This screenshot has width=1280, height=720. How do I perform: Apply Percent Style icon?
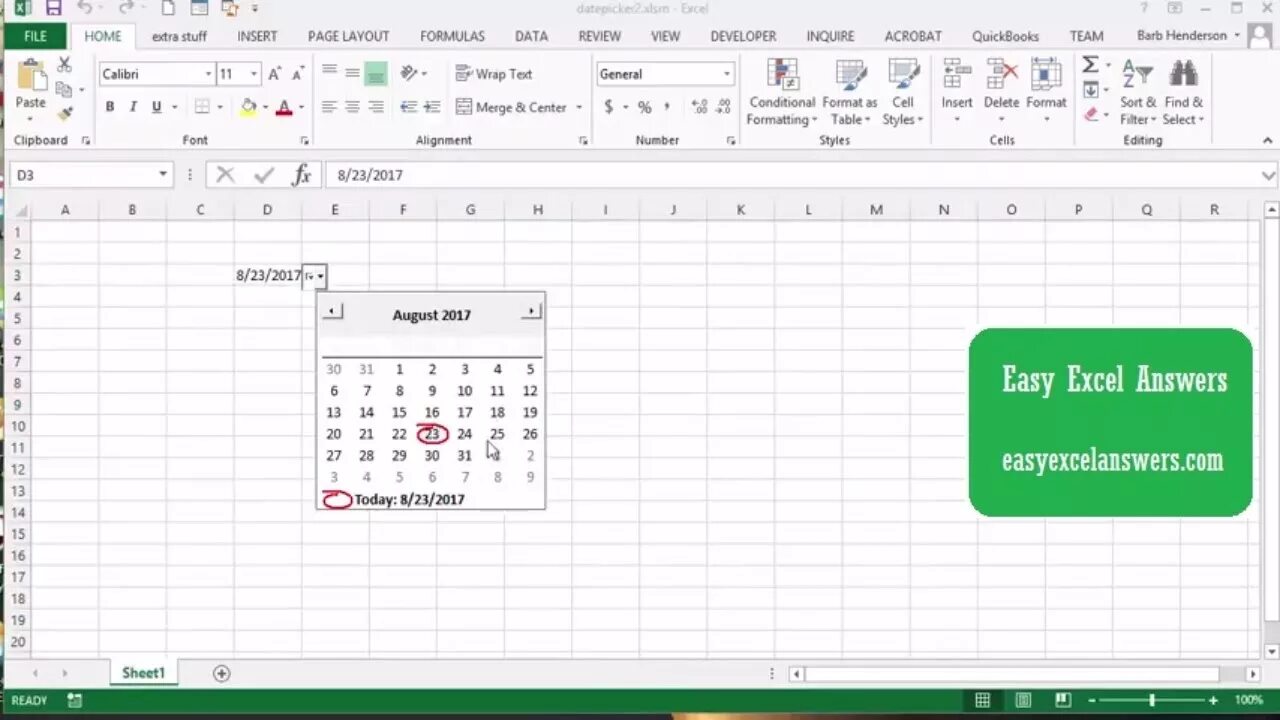point(644,107)
